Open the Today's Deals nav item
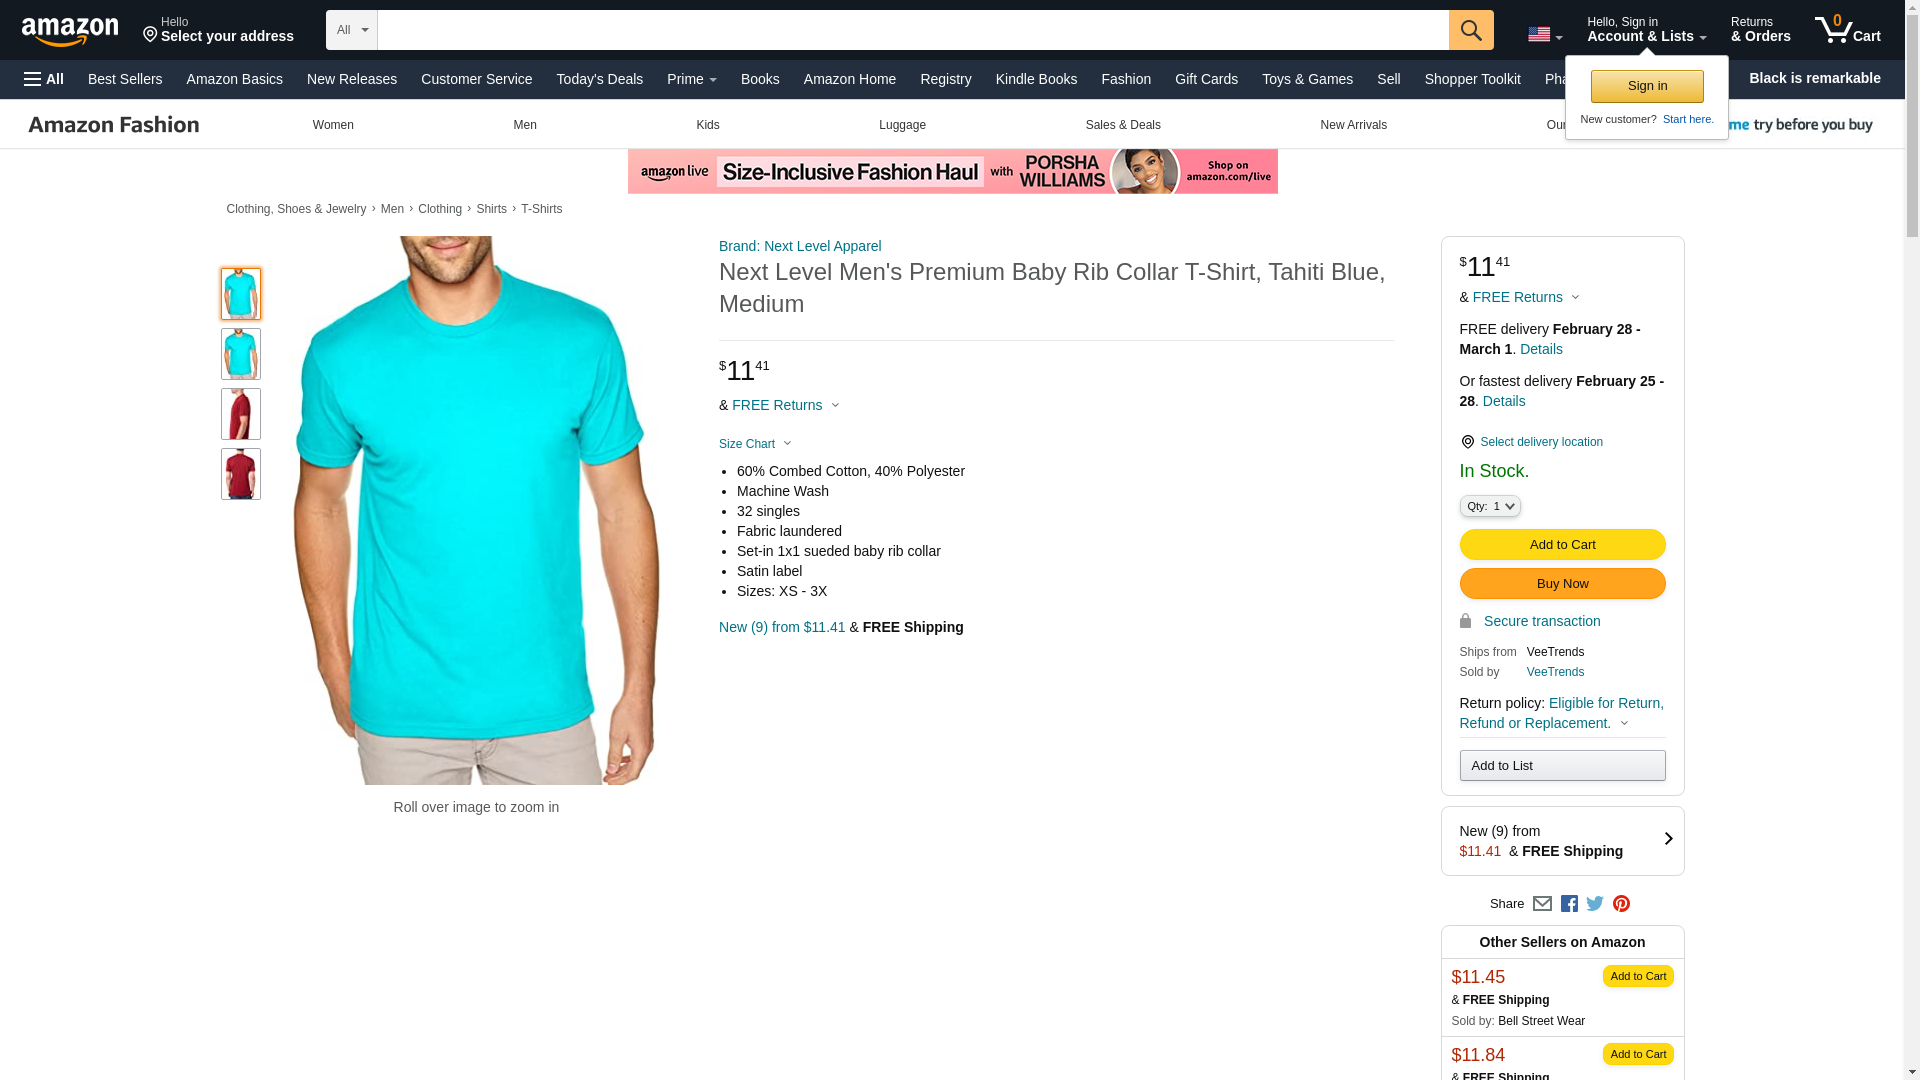 pos(599,79)
